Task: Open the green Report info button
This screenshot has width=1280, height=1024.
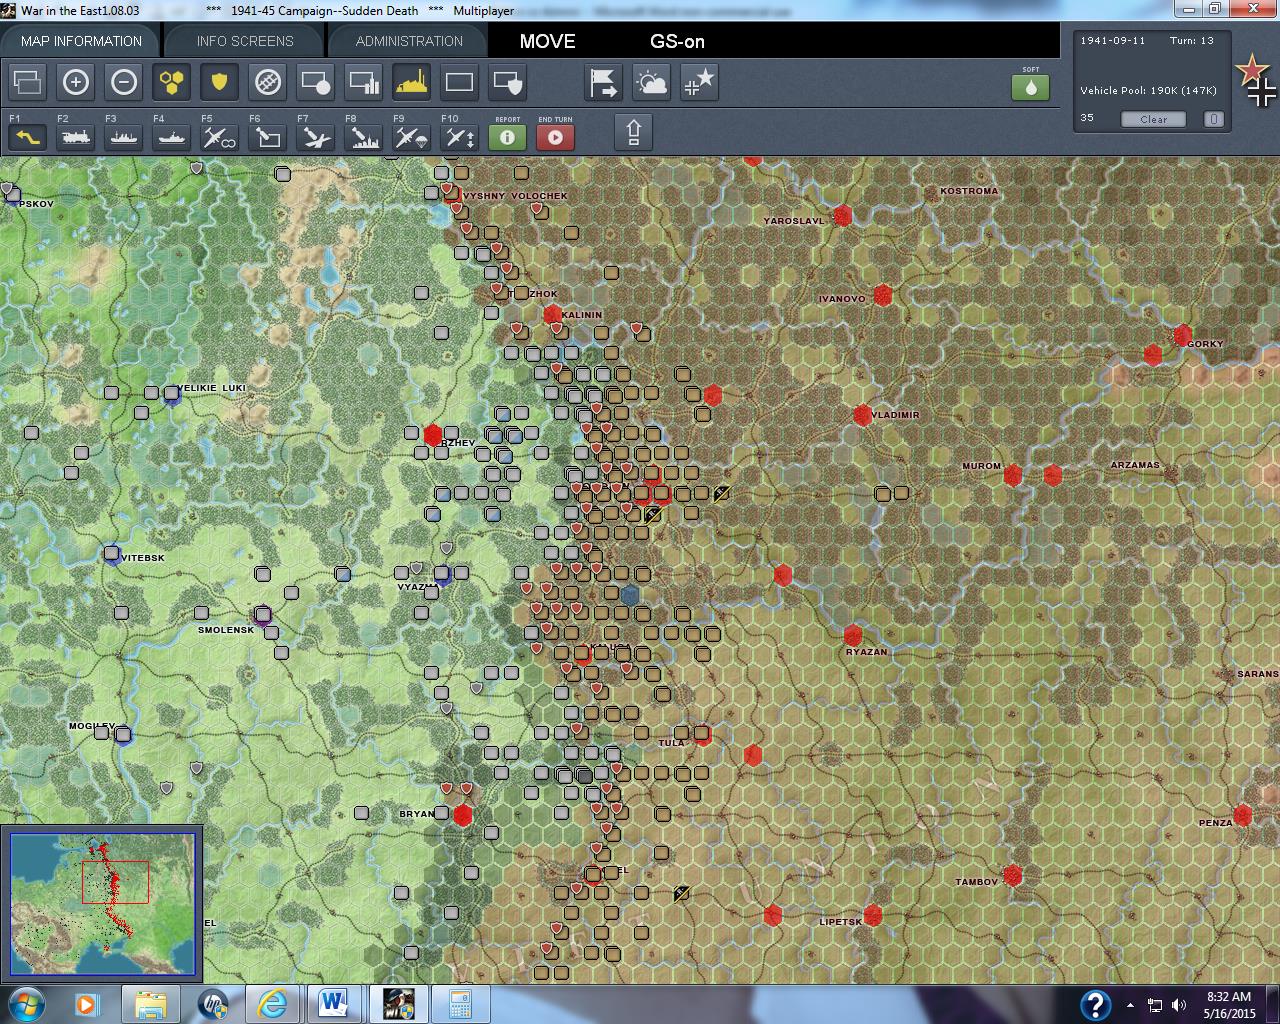Action: 508,137
